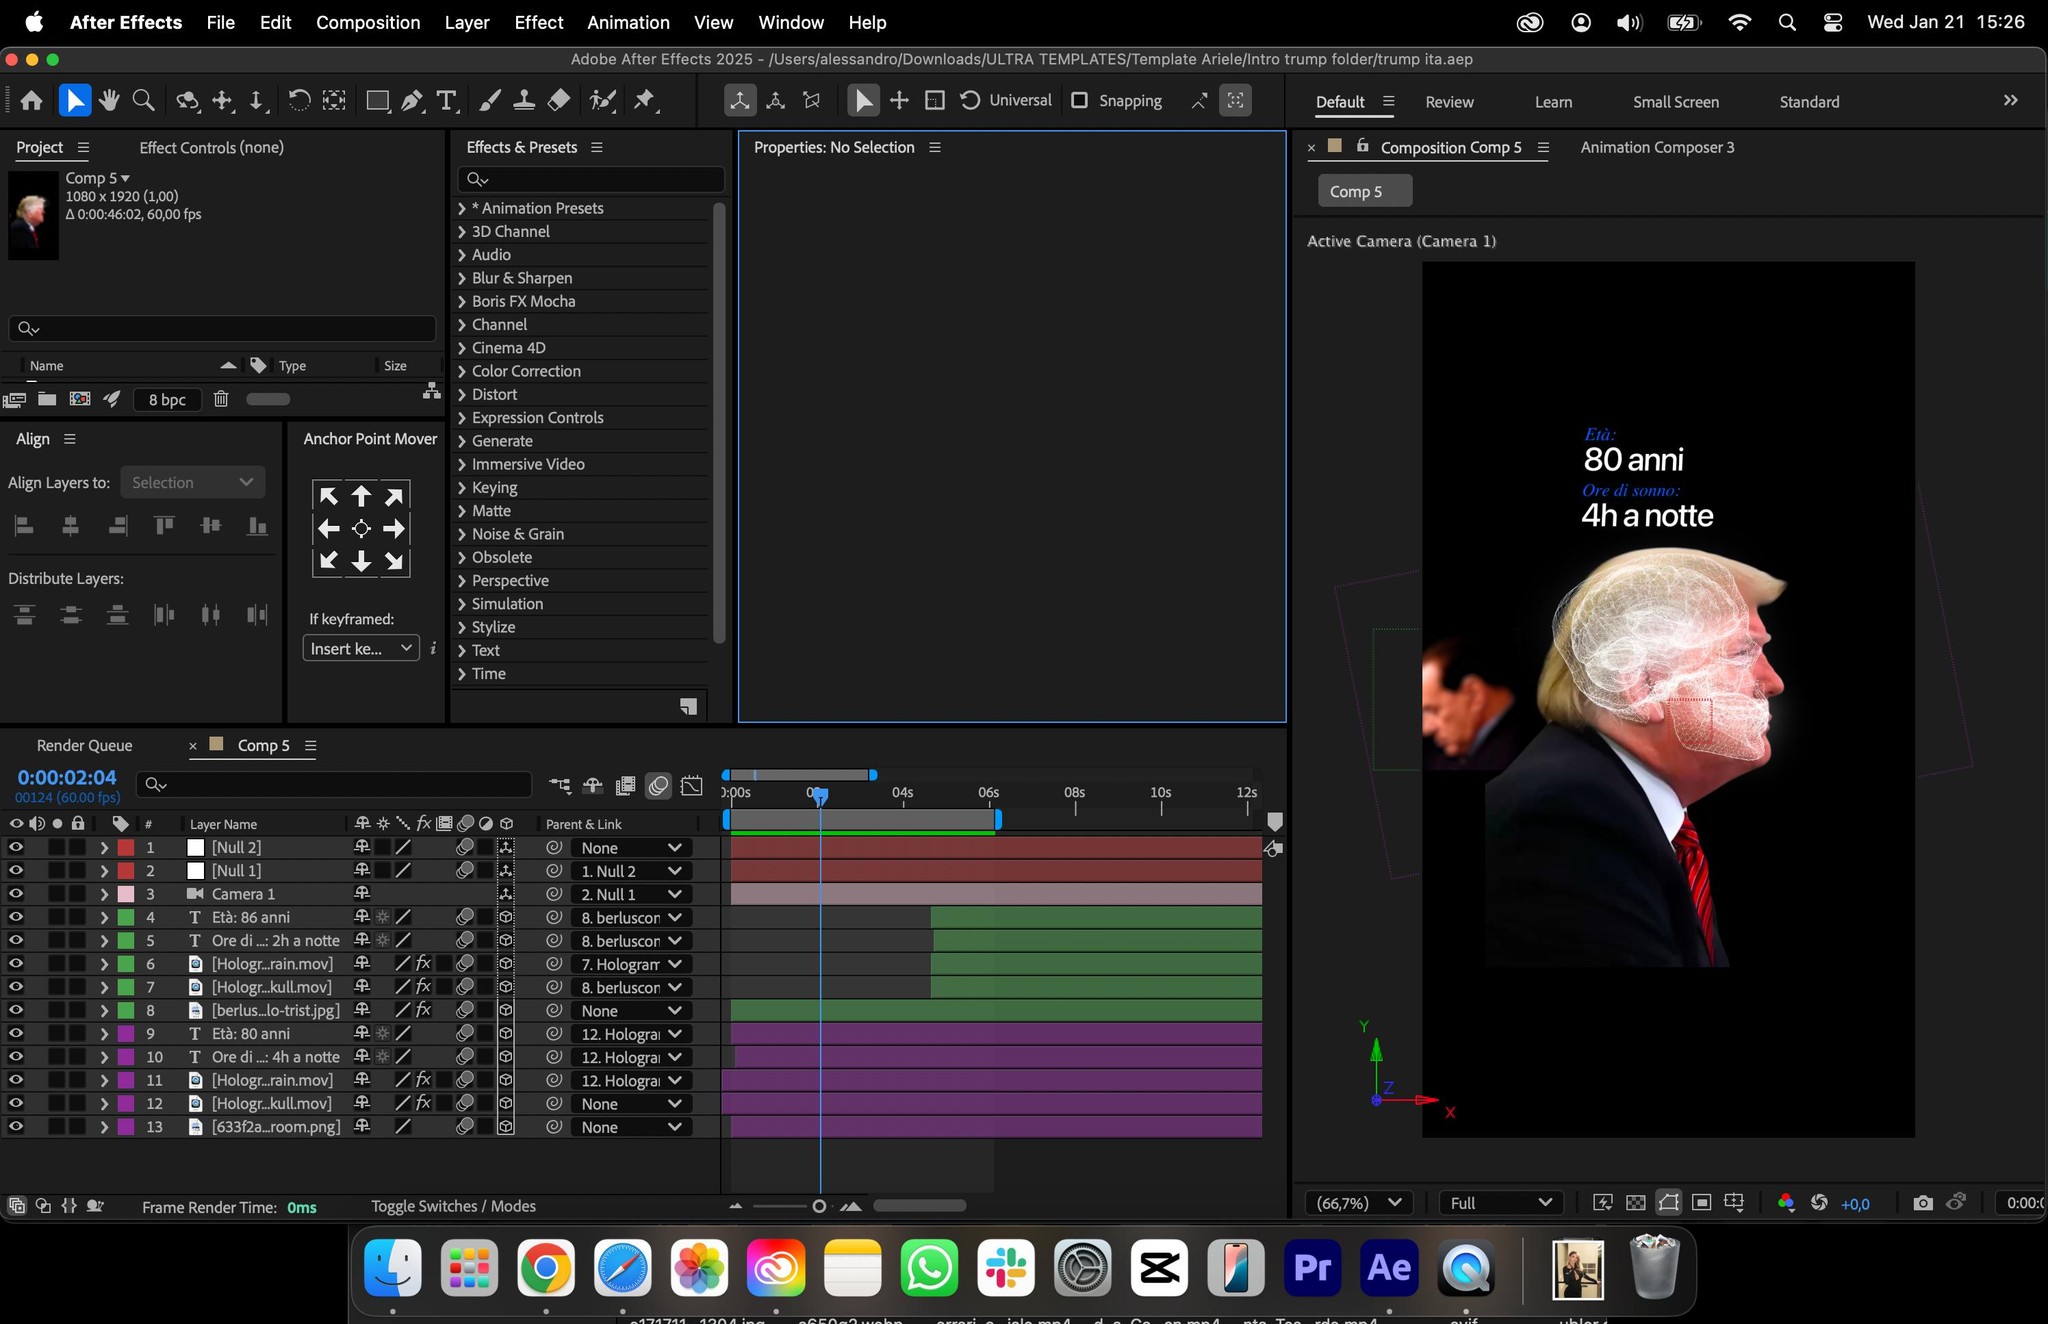Take a snapshot with camera icon
Viewport: 2048px width, 1324px height.
click(1922, 1203)
